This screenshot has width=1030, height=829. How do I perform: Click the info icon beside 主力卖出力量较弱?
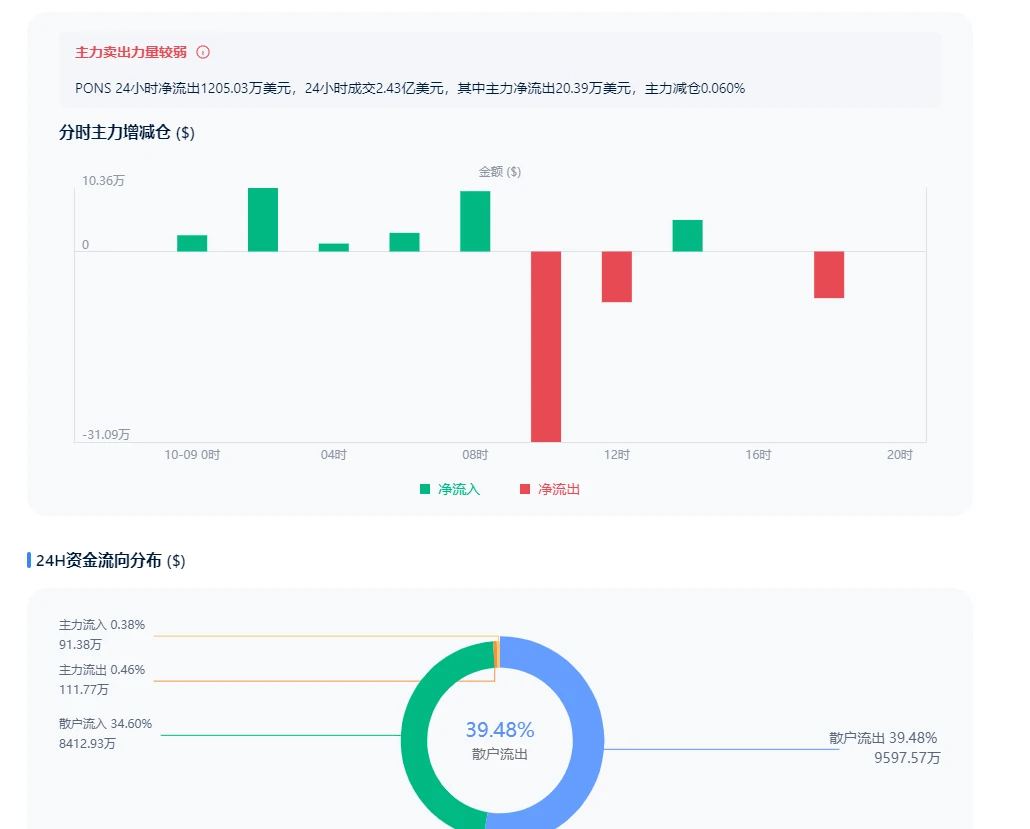coord(203,52)
